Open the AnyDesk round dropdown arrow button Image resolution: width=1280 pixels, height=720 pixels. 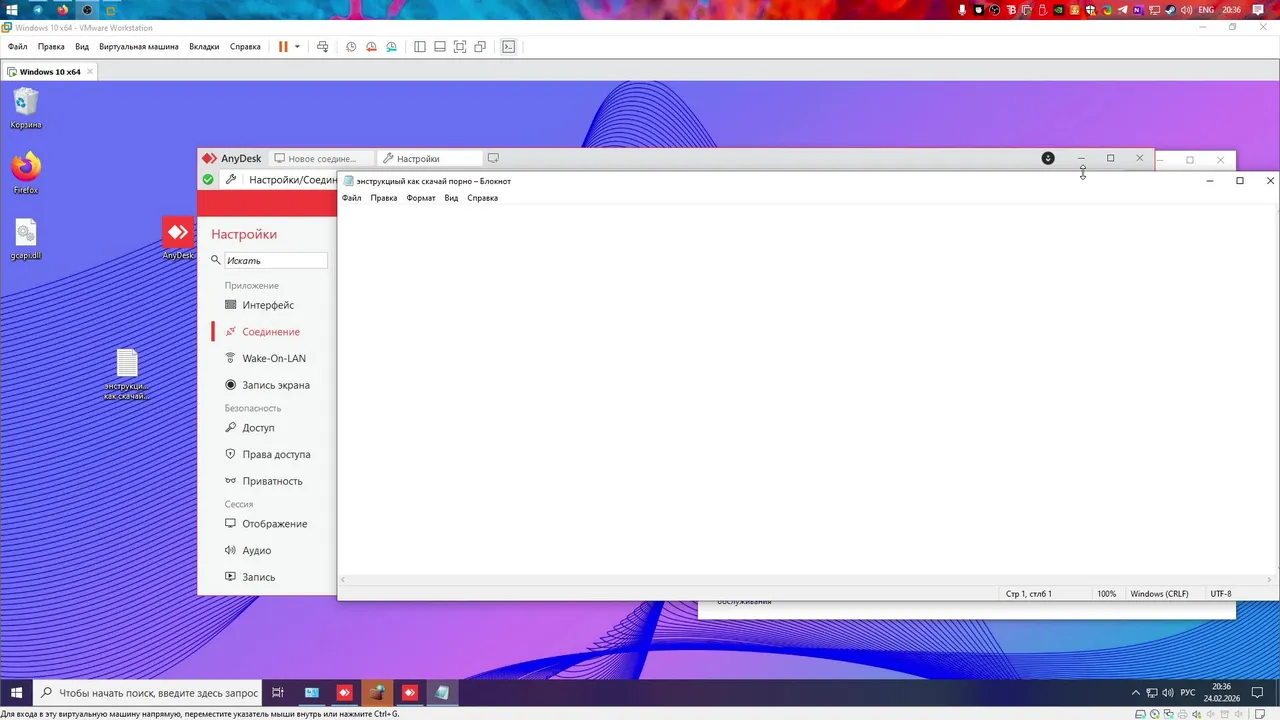pos(1048,158)
